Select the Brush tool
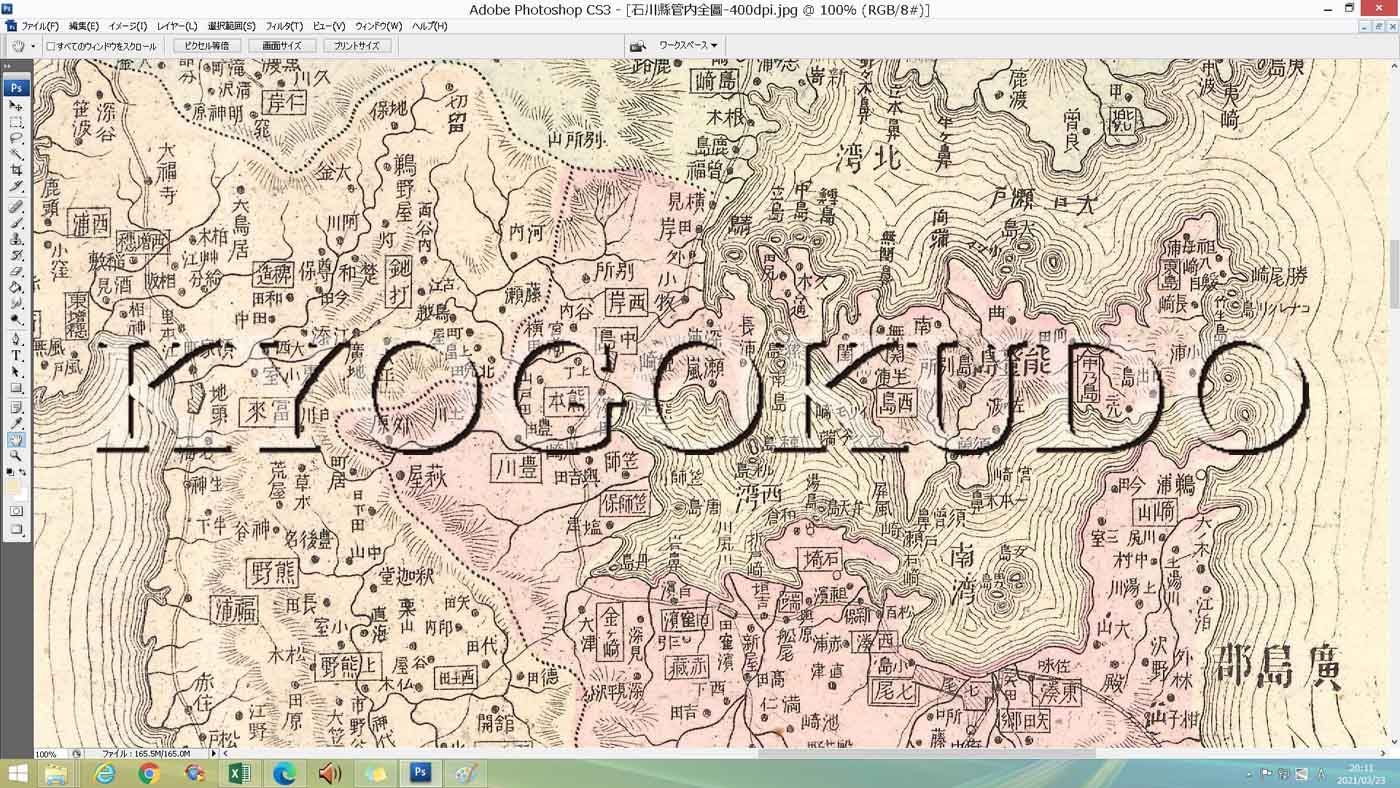 (x=16, y=223)
